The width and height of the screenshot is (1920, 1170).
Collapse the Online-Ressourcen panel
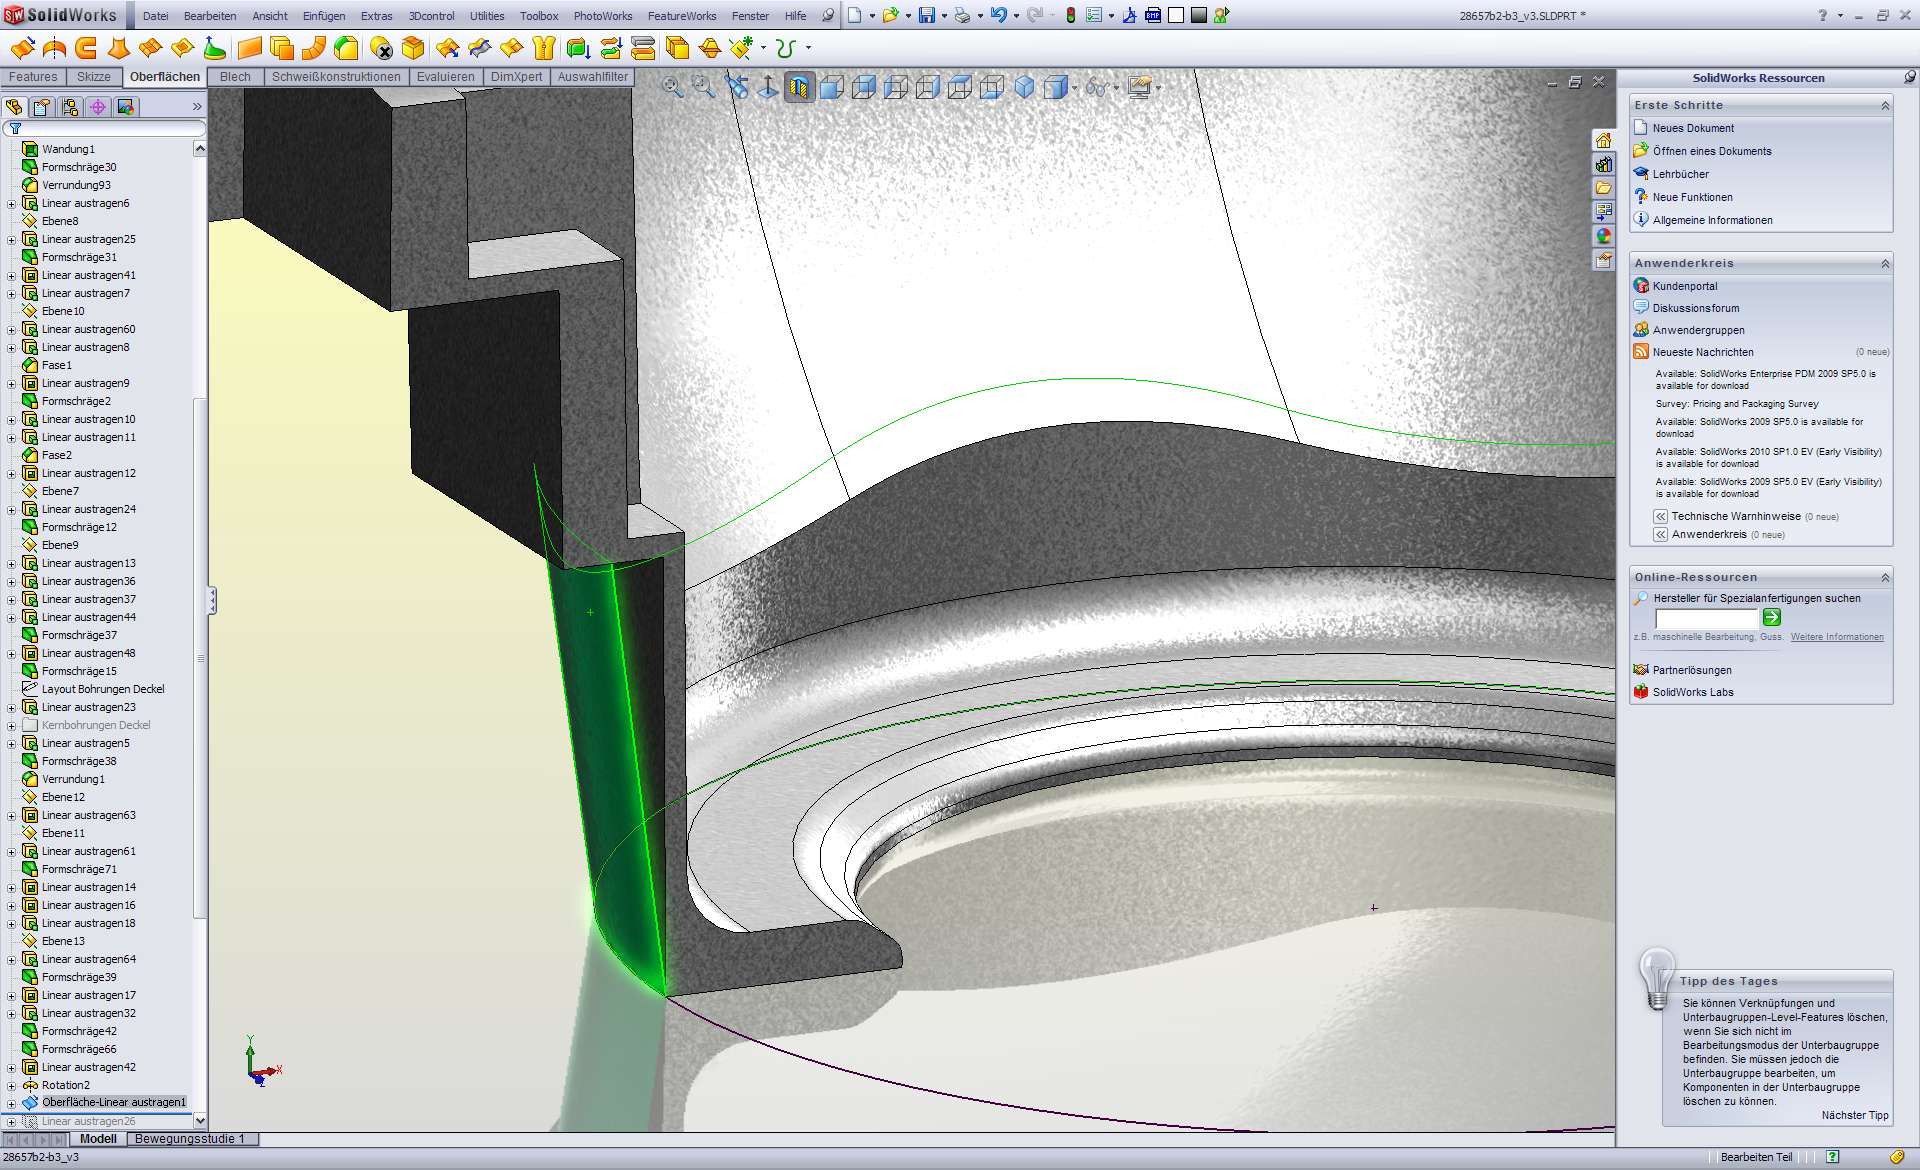1885,577
